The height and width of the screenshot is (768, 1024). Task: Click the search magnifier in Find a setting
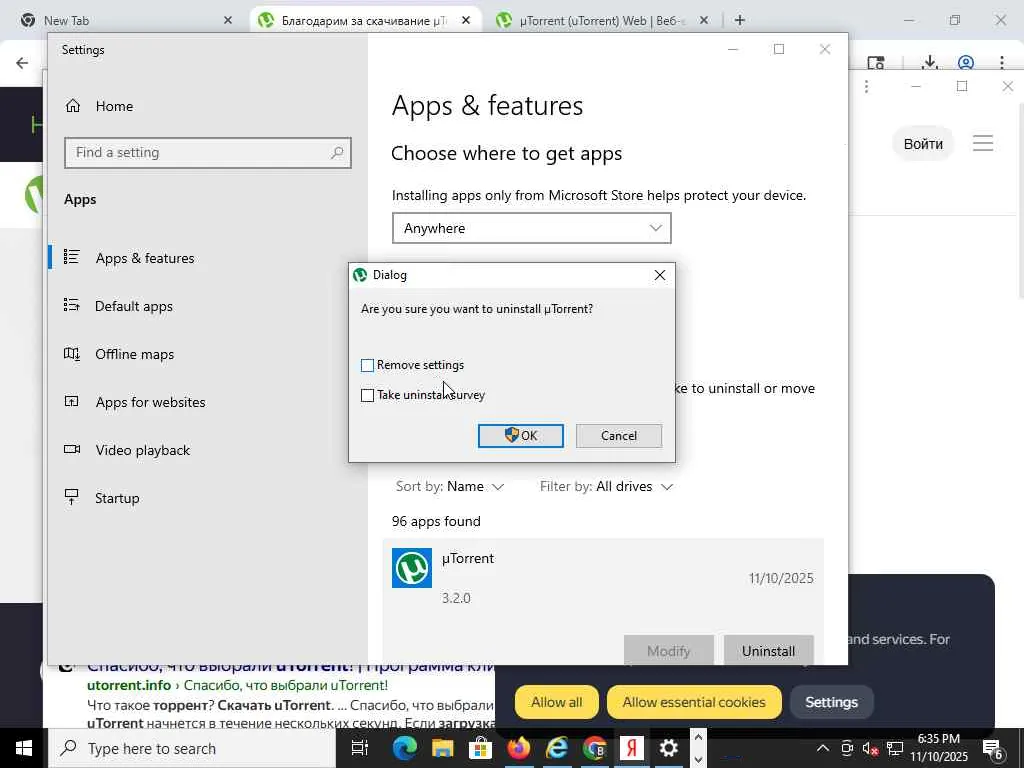(337, 153)
